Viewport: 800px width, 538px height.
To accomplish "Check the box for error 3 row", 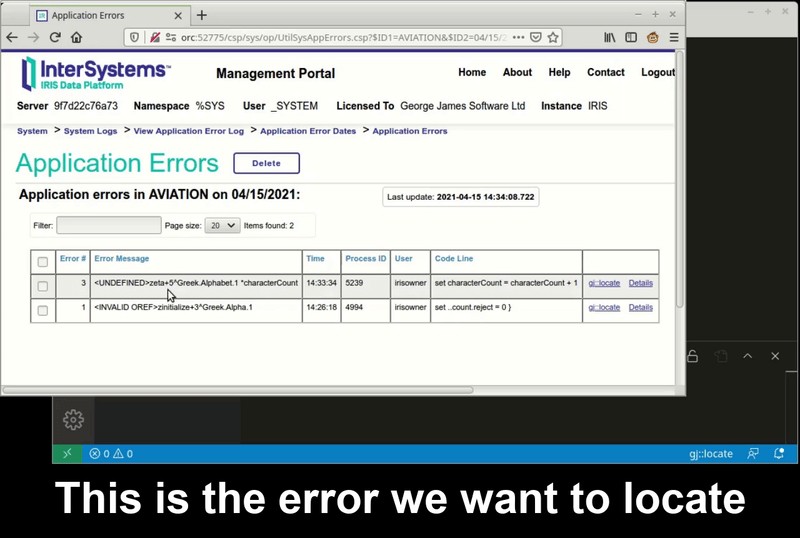I will (42, 286).
